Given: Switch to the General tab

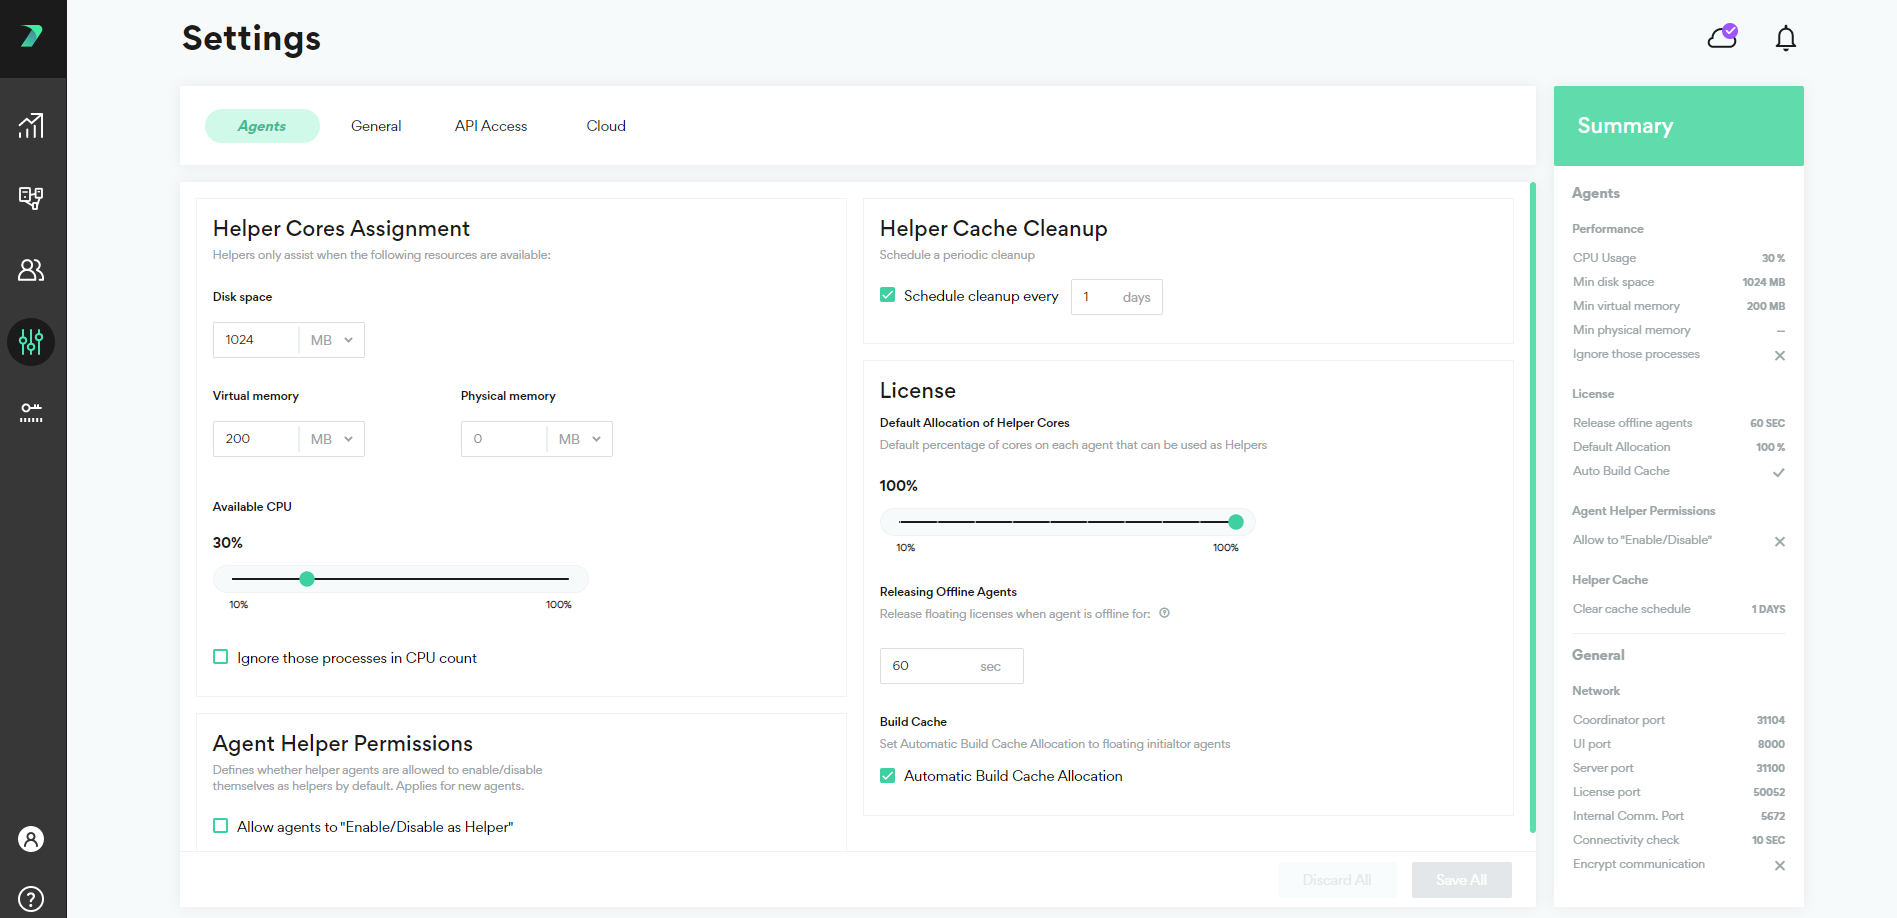Looking at the screenshot, I should tap(376, 126).
